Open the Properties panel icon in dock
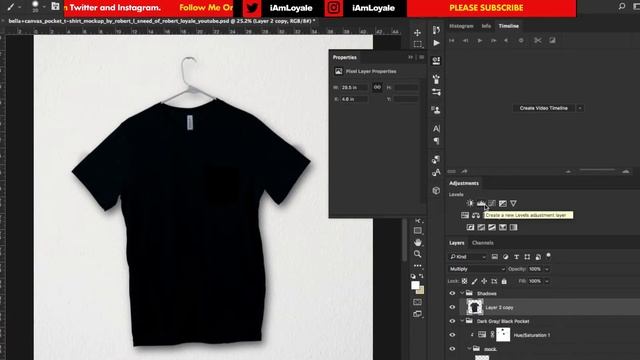Image resolution: width=640 pixels, height=360 pixels. [436, 61]
